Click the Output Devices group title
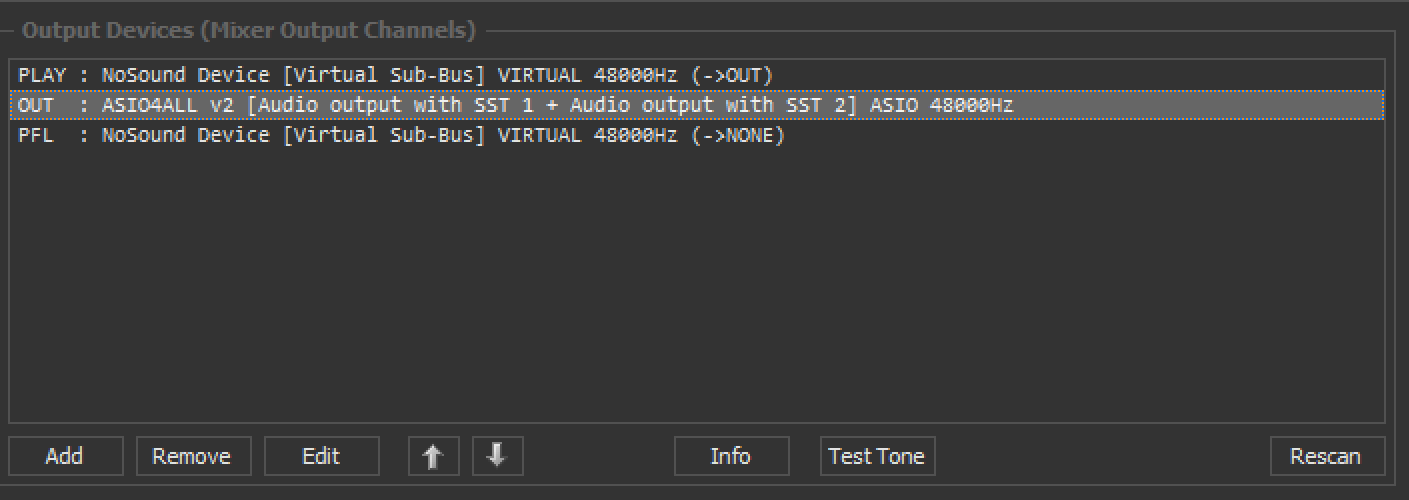 (x=248, y=31)
